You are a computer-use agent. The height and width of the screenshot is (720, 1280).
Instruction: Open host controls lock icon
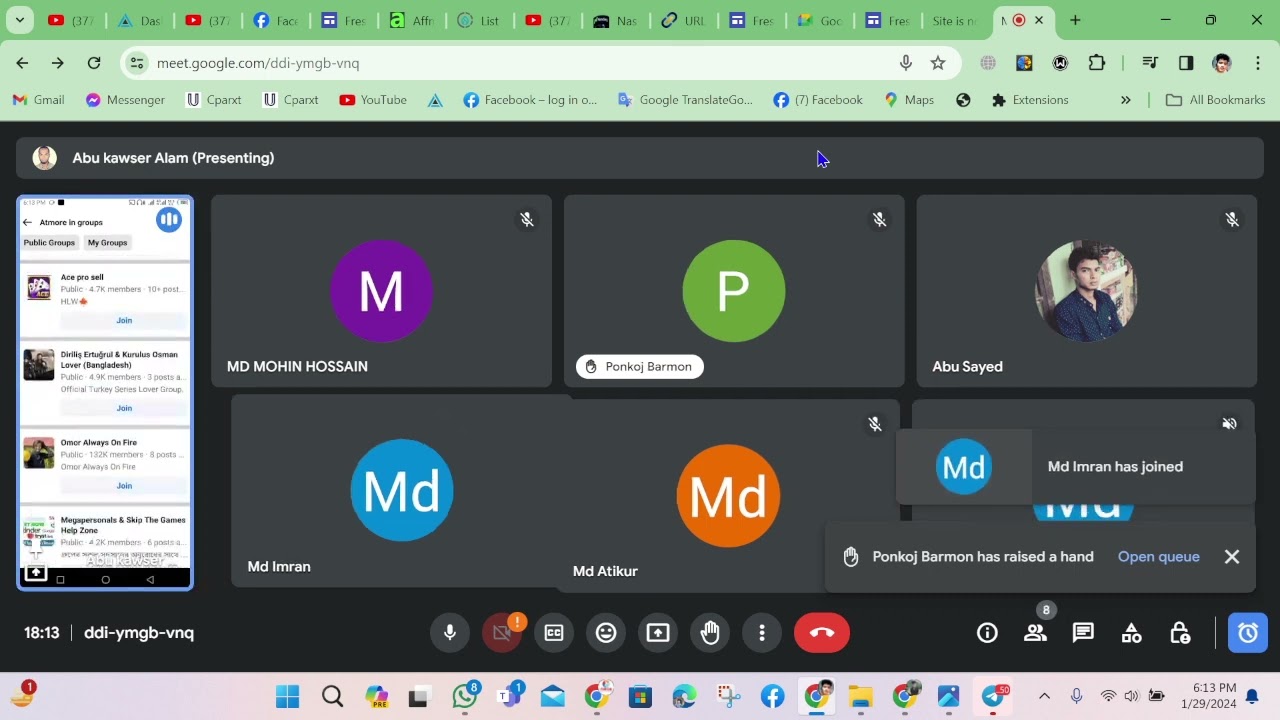coord(1180,633)
